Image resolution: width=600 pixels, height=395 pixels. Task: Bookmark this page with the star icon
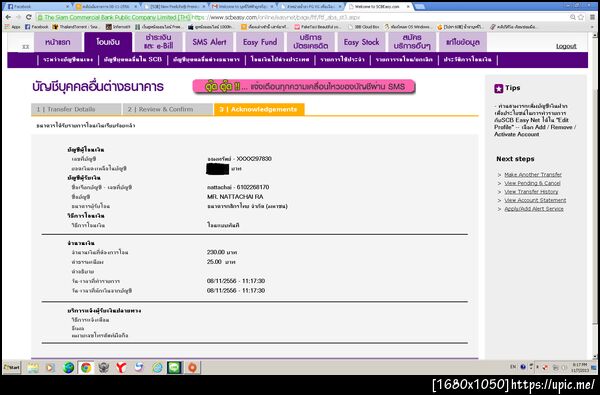click(581, 17)
